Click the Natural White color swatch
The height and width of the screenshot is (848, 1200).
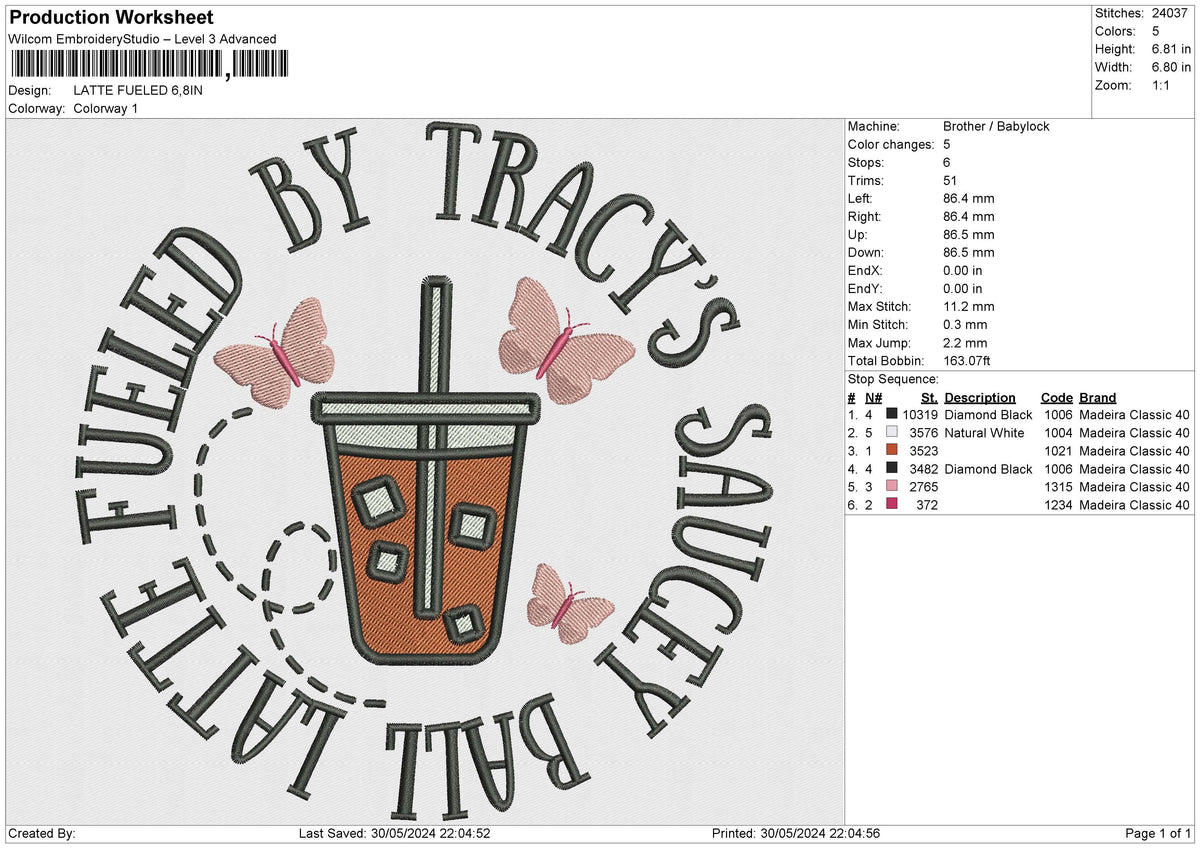pyautogui.click(x=892, y=432)
